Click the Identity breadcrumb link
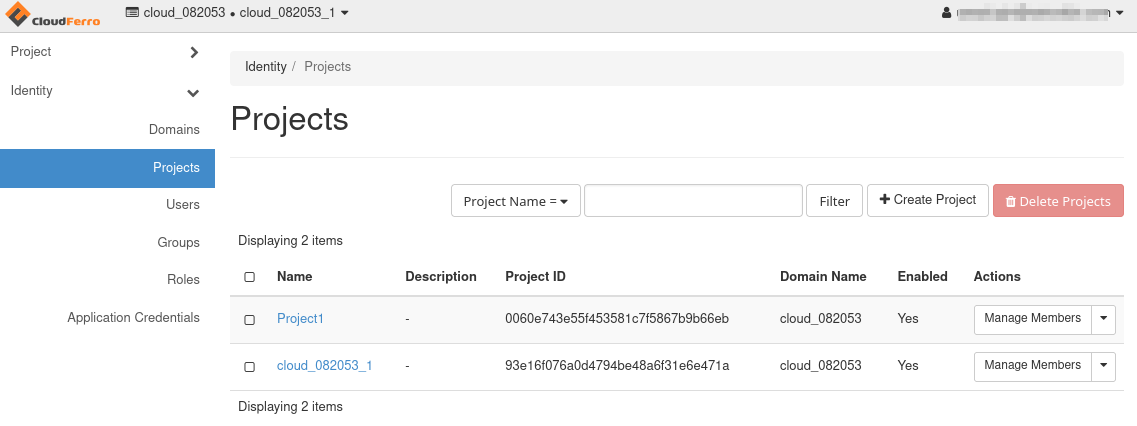Screen dimensions: 1137x426 (266, 67)
